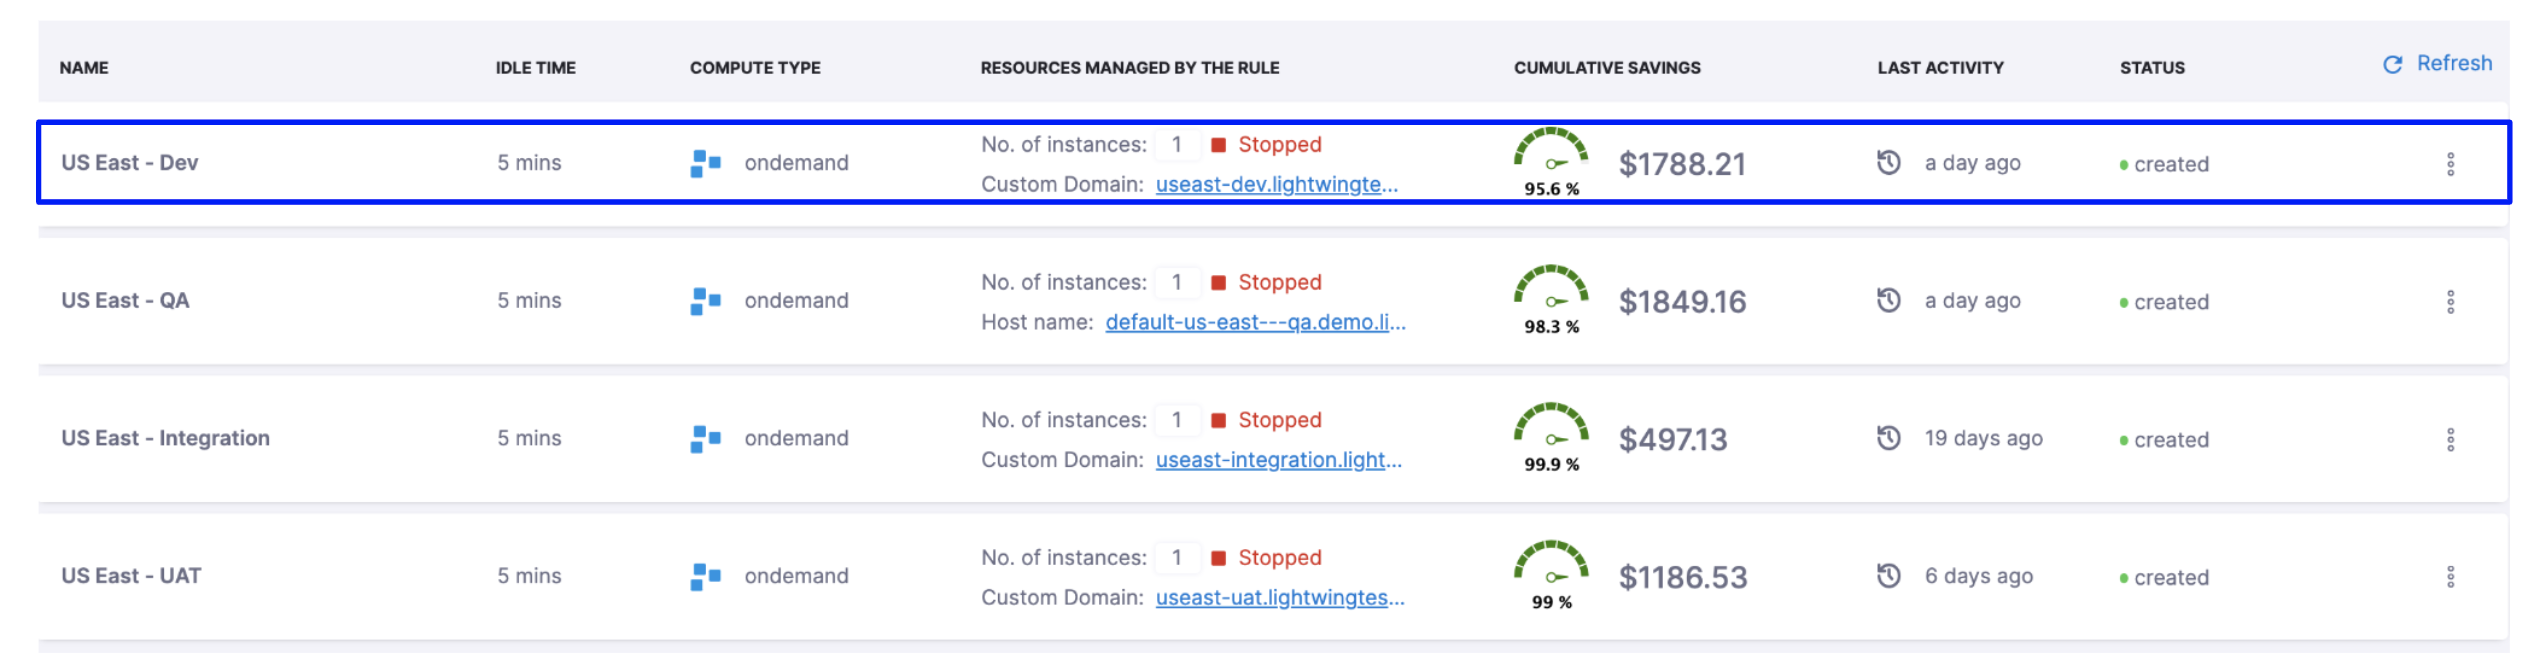Click the last activity clock icon for UAT
Screen dimensions: 2534x670
pyautogui.click(x=1888, y=576)
